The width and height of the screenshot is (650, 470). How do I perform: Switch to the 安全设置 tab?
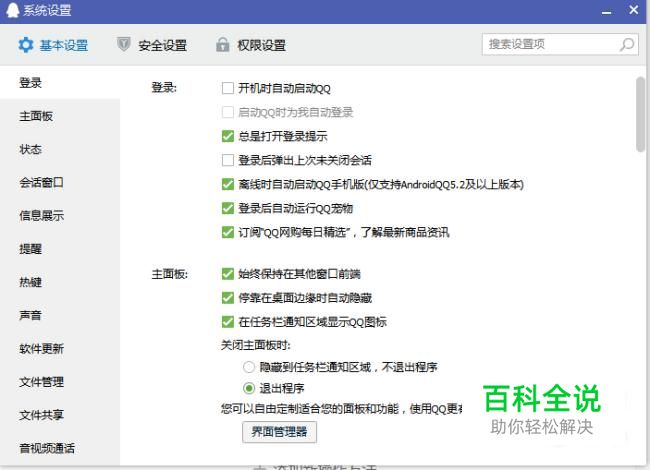coord(162,45)
